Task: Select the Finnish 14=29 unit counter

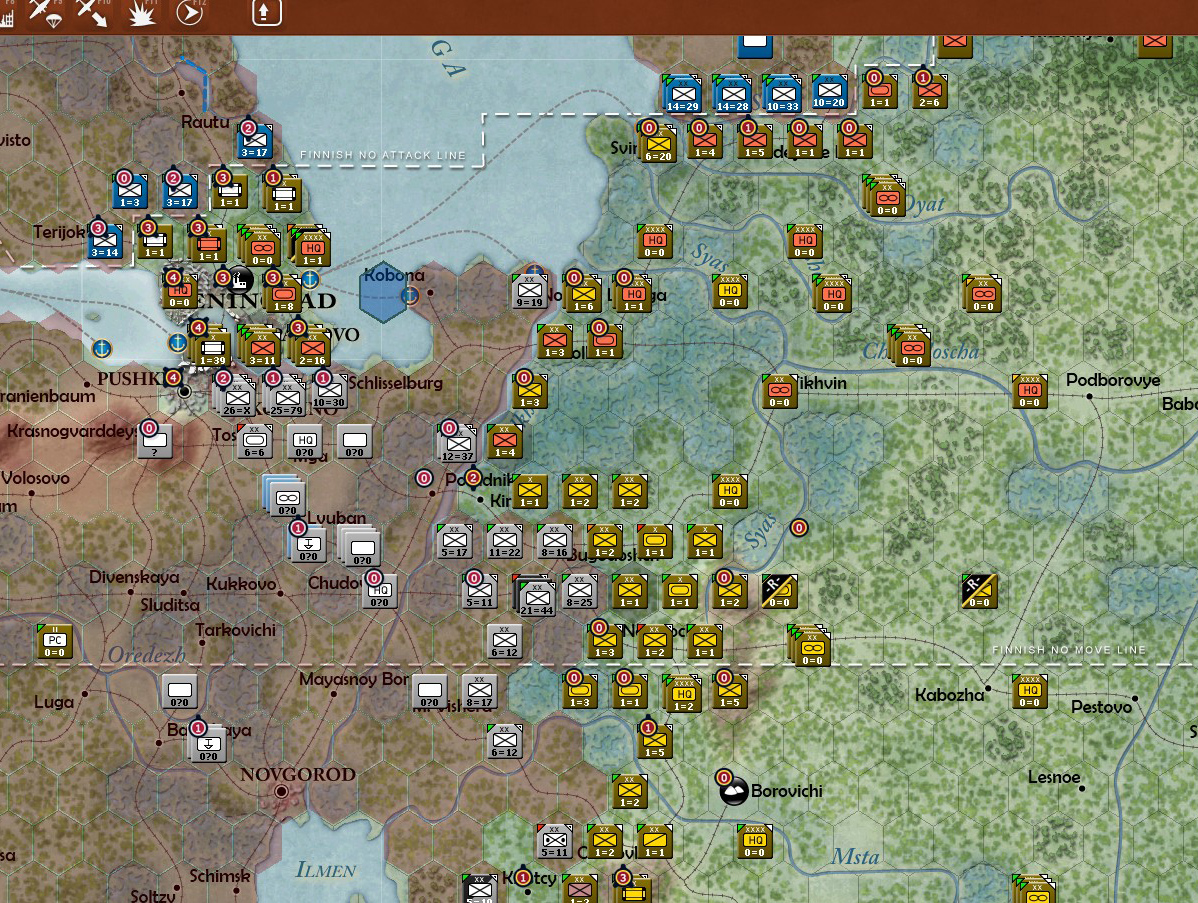Action: (682, 95)
